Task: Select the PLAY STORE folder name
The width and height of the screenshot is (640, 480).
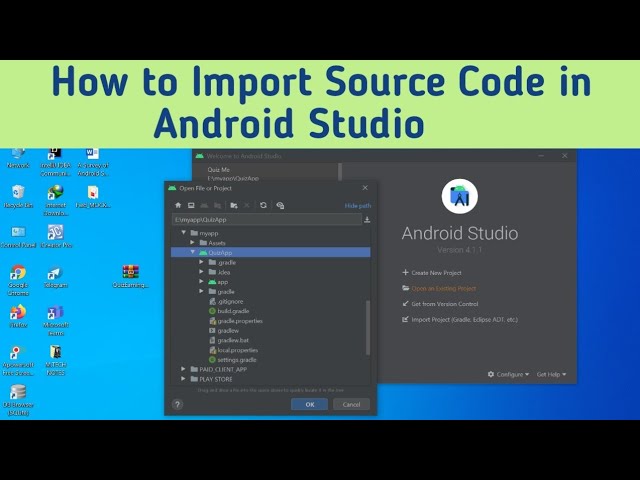Action: click(216, 379)
